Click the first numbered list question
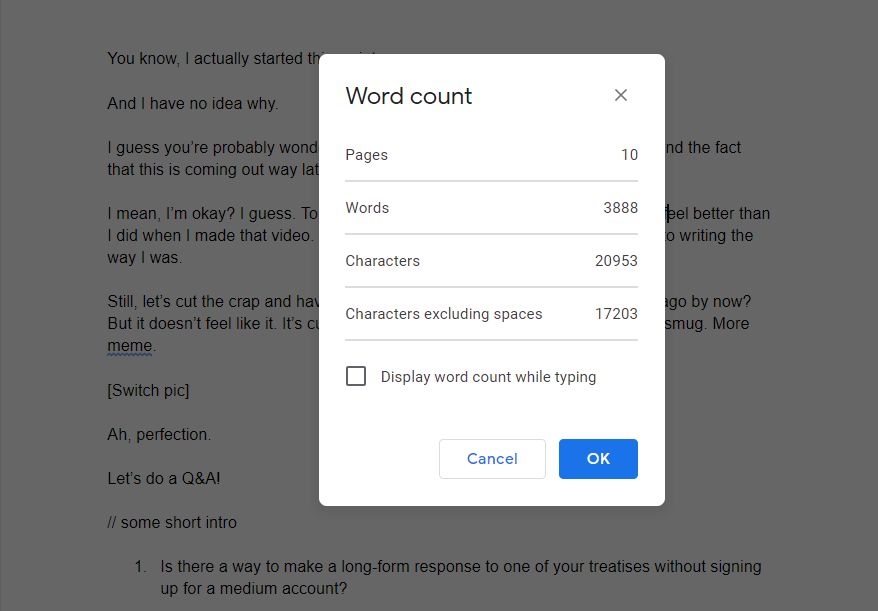878x611 pixels. [460, 567]
